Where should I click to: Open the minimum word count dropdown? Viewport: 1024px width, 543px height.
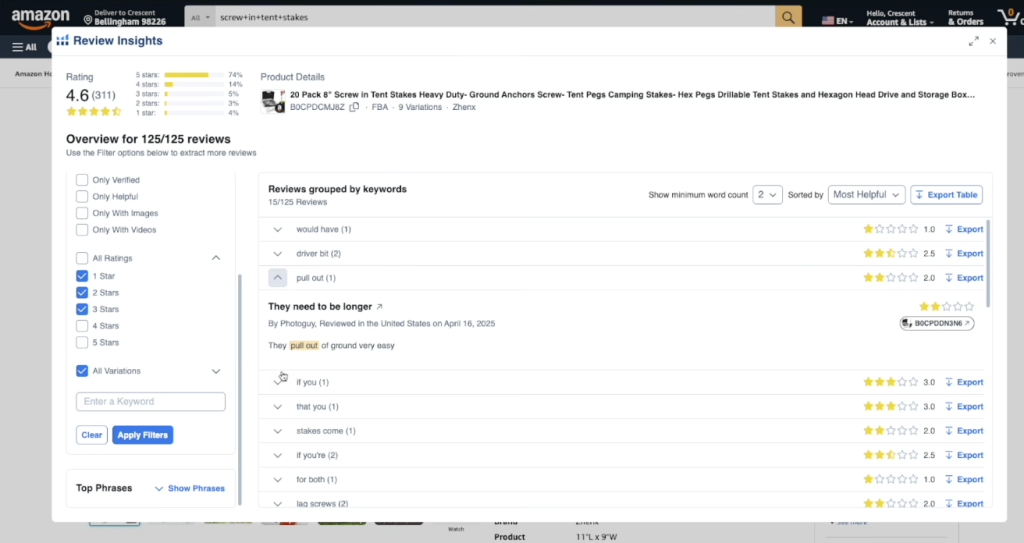[x=768, y=195]
